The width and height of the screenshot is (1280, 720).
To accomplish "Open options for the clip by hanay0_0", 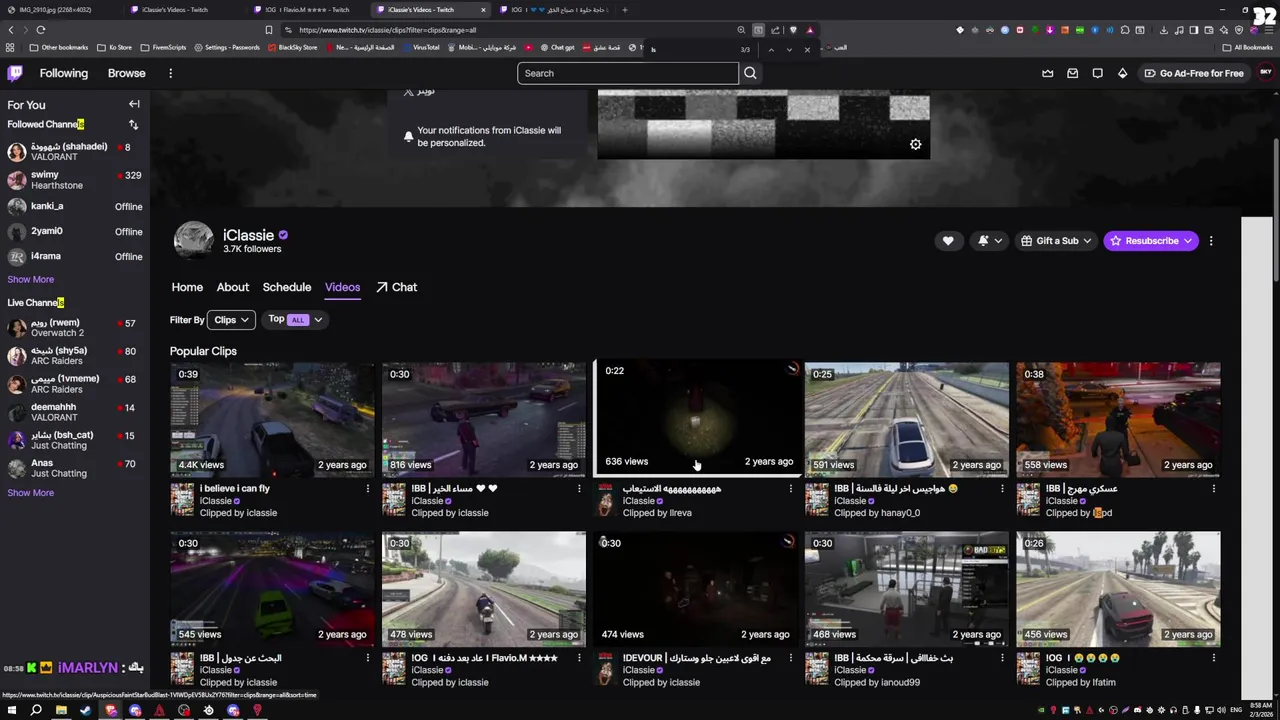I will click(x=1002, y=489).
